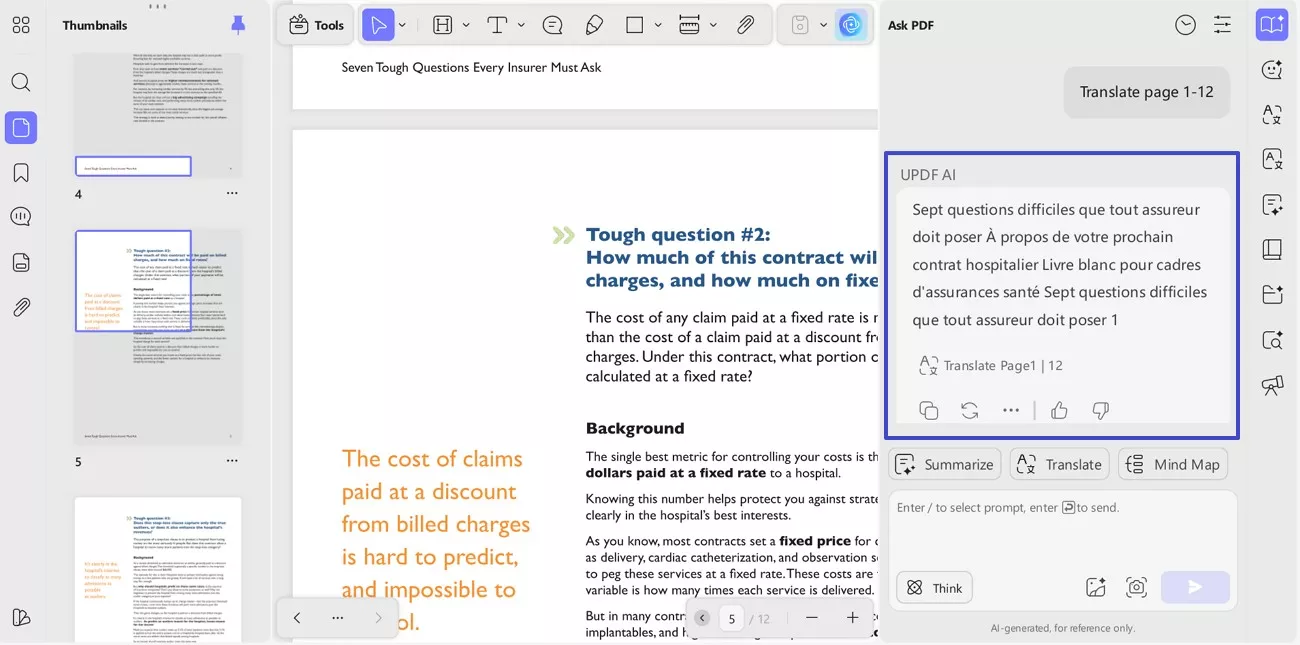Regenerate the AI translation

click(968, 410)
